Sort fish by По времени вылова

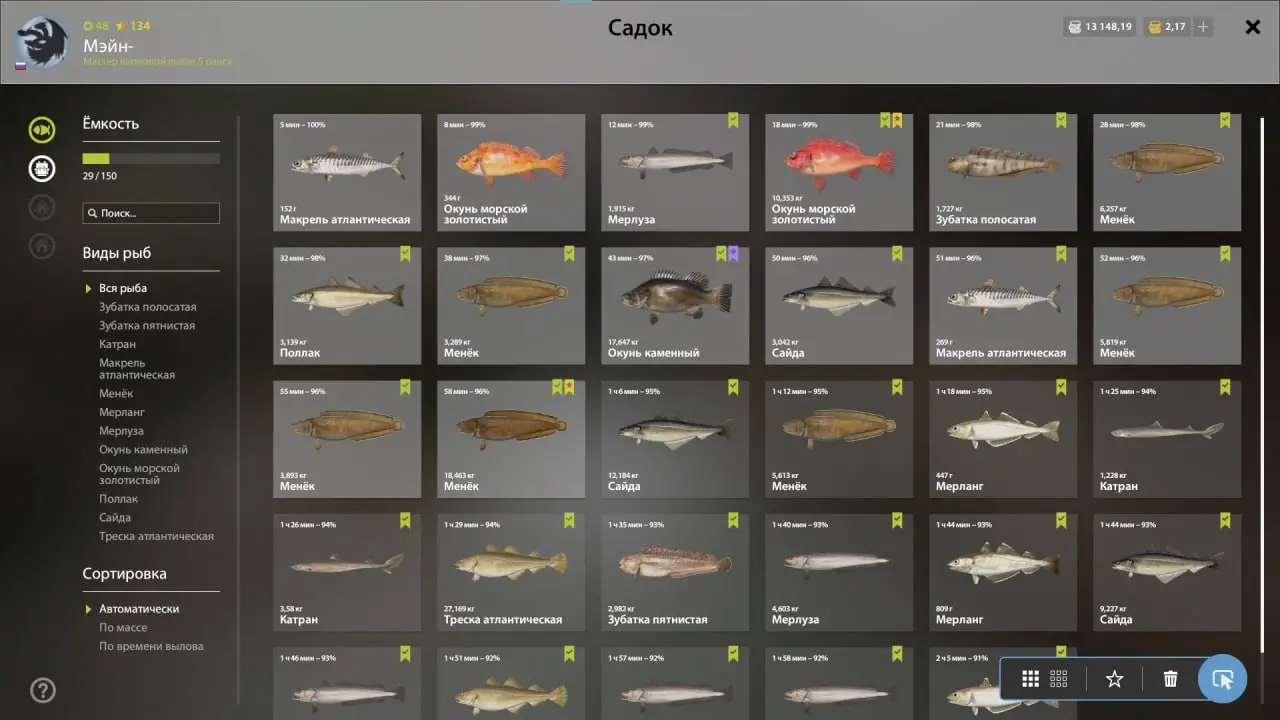tap(151, 646)
